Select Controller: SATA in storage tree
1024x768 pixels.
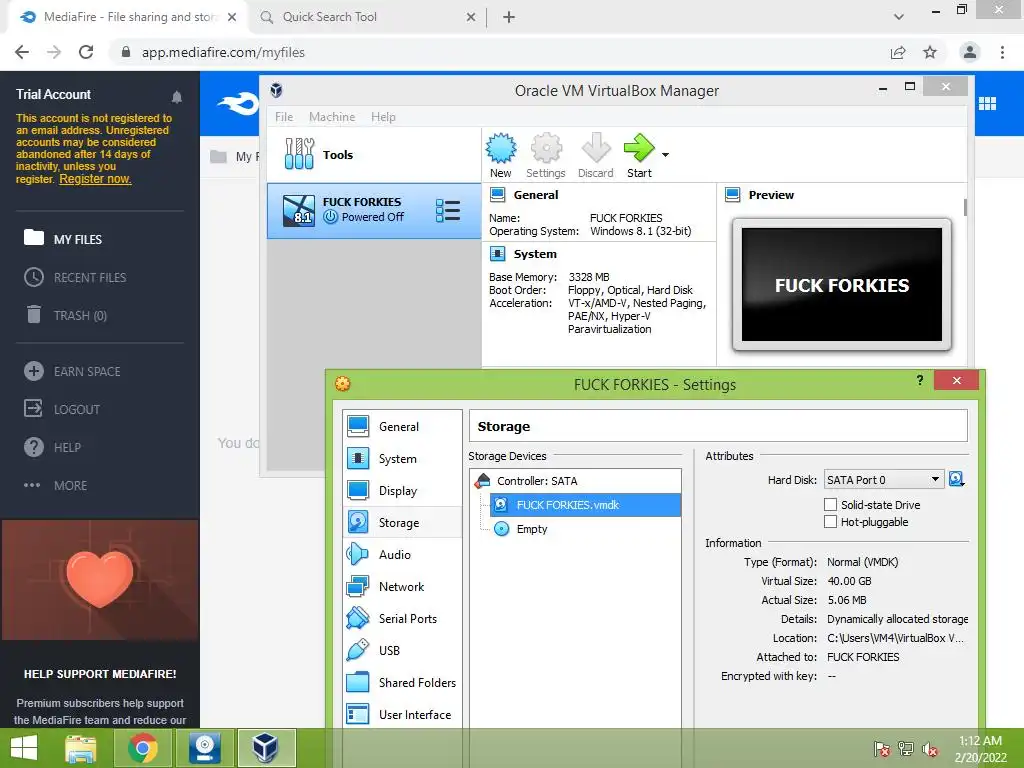click(x=575, y=481)
